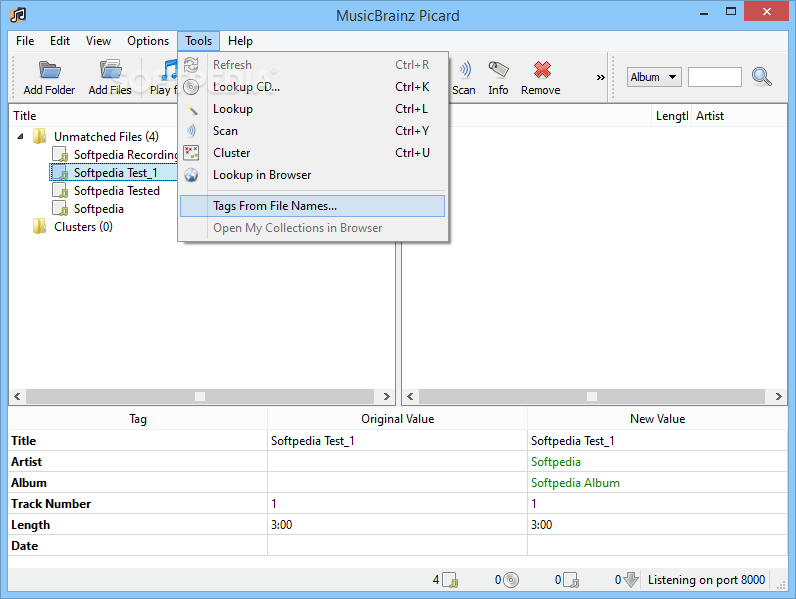
Task: Select Lookup CD from the Tools menu
Action: (313, 87)
